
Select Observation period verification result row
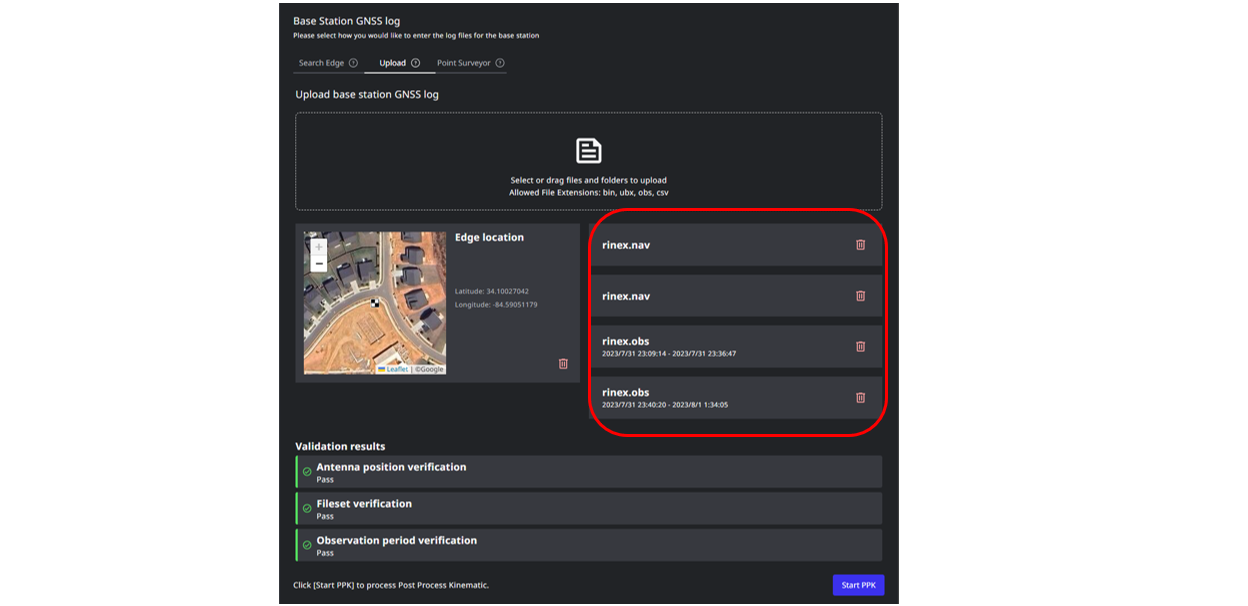click(x=589, y=545)
